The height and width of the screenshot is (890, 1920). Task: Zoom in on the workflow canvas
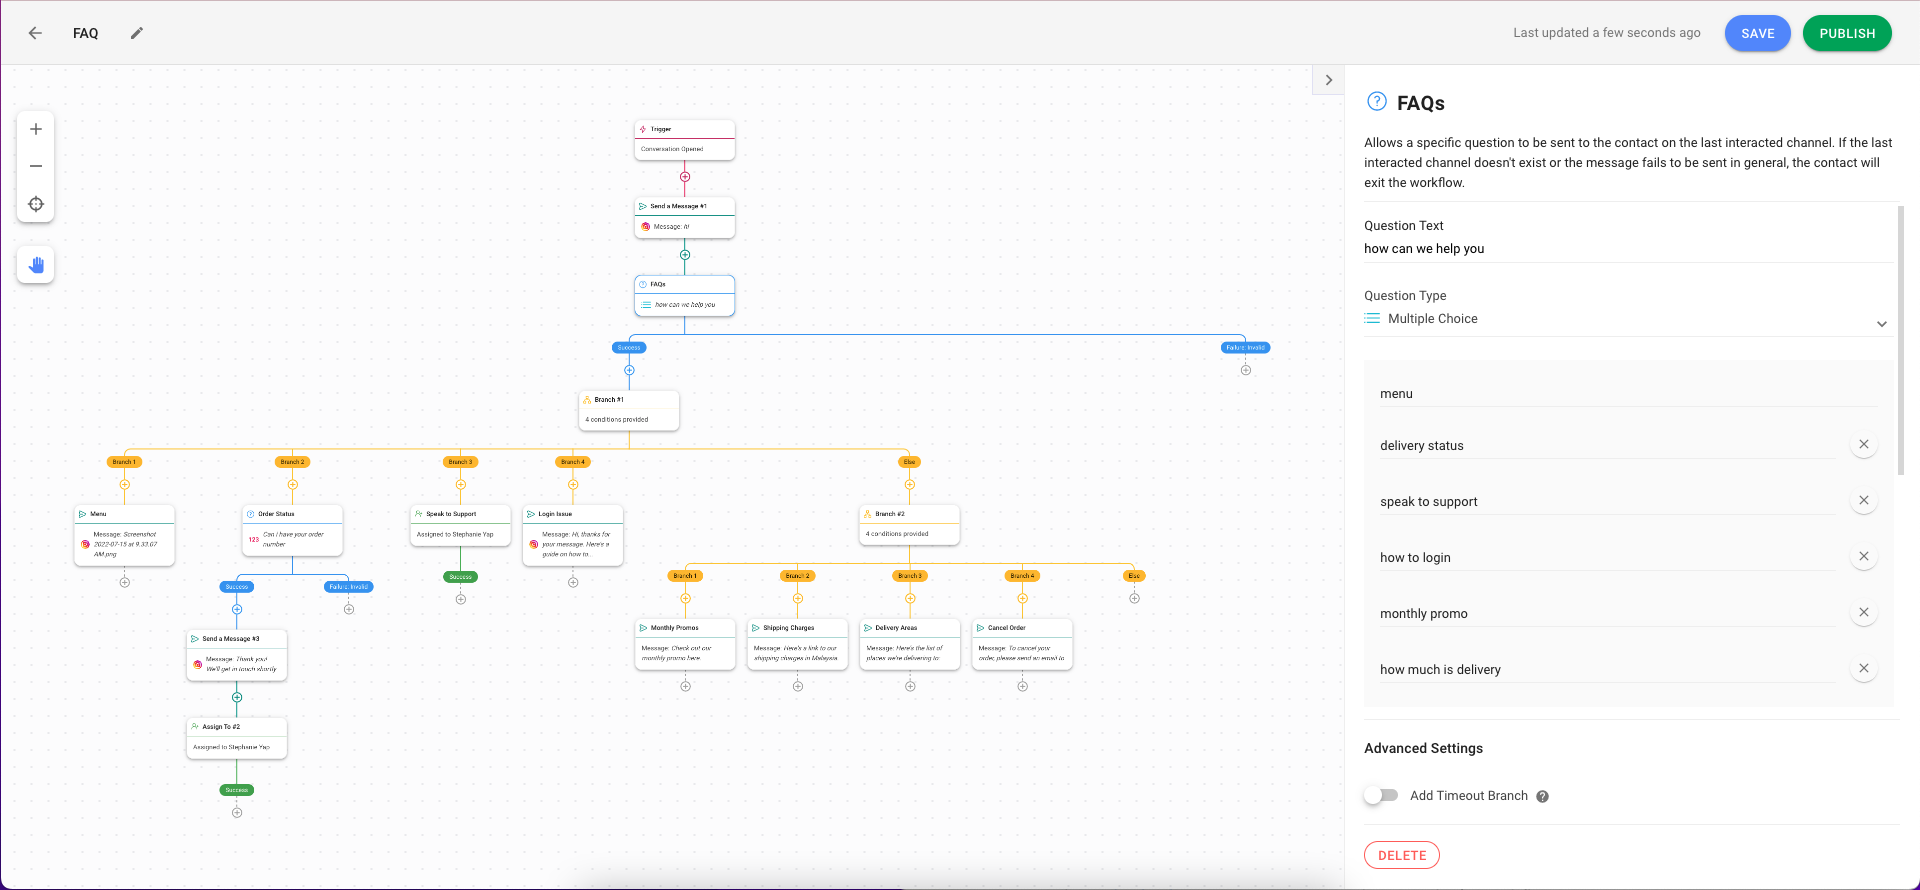click(x=36, y=129)
